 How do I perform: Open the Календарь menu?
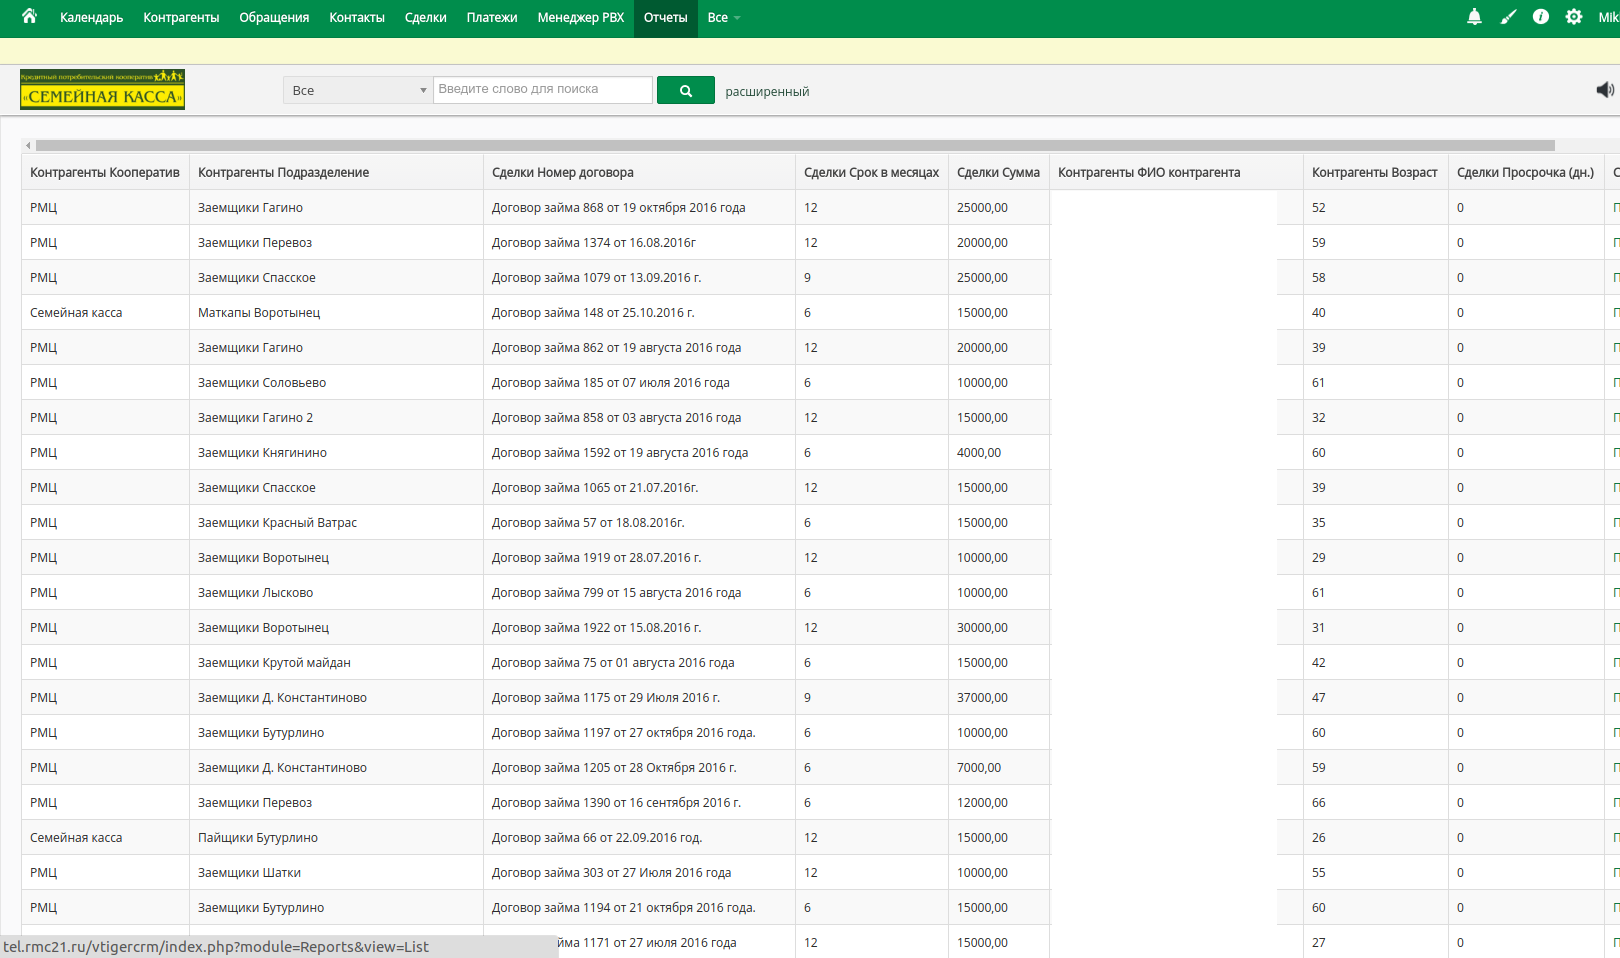pos(91,17)
